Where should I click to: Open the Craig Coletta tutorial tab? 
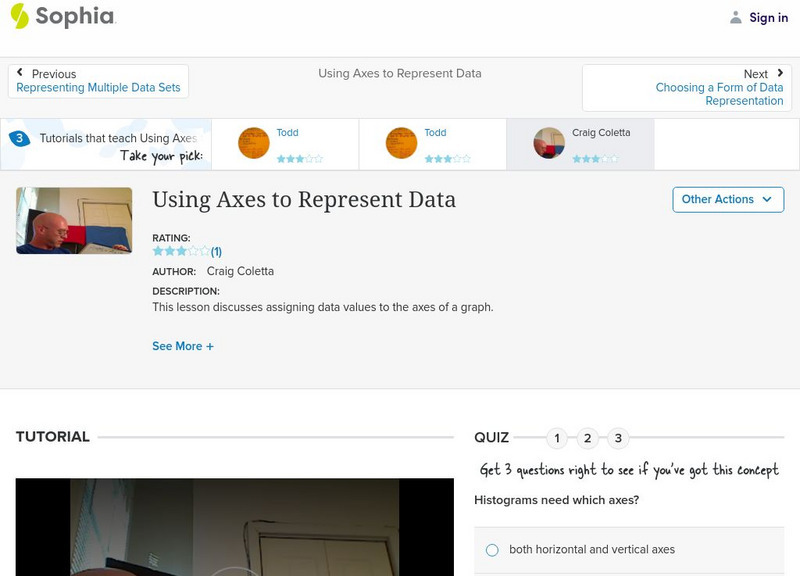click(581, 144)
